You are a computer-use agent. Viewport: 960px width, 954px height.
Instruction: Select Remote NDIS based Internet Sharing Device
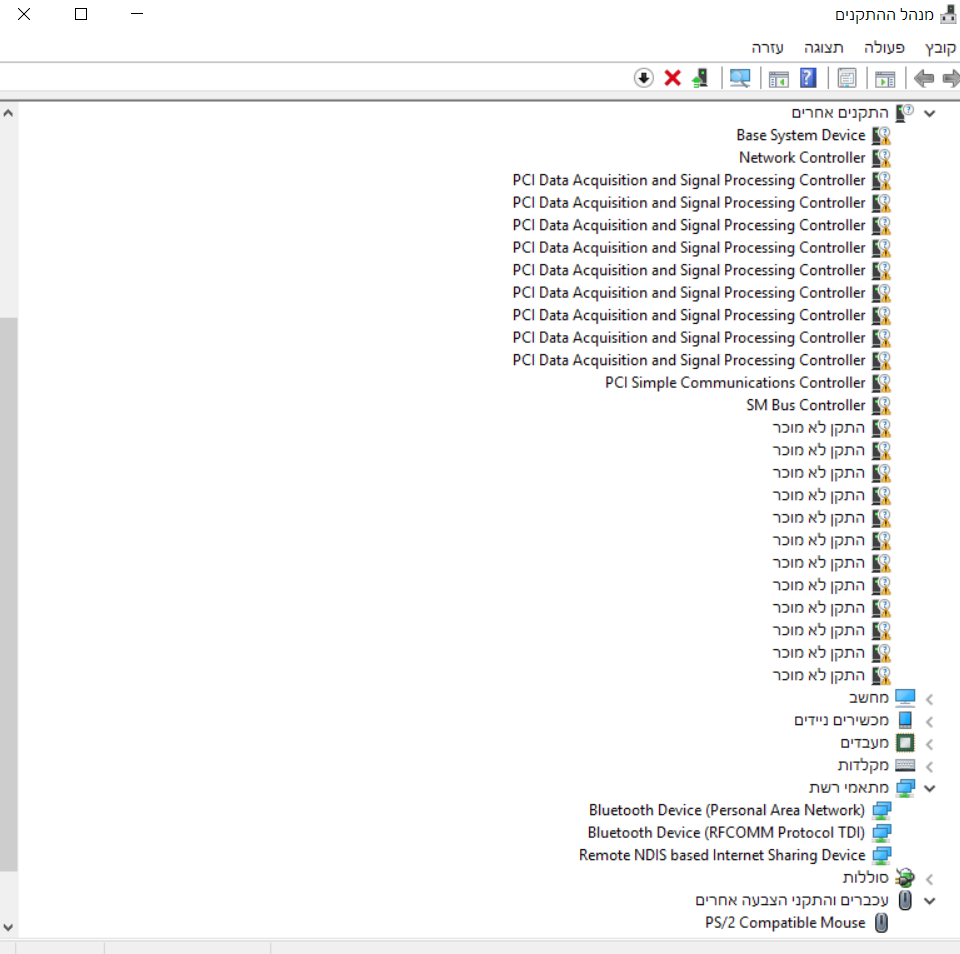tap(721, 855)
